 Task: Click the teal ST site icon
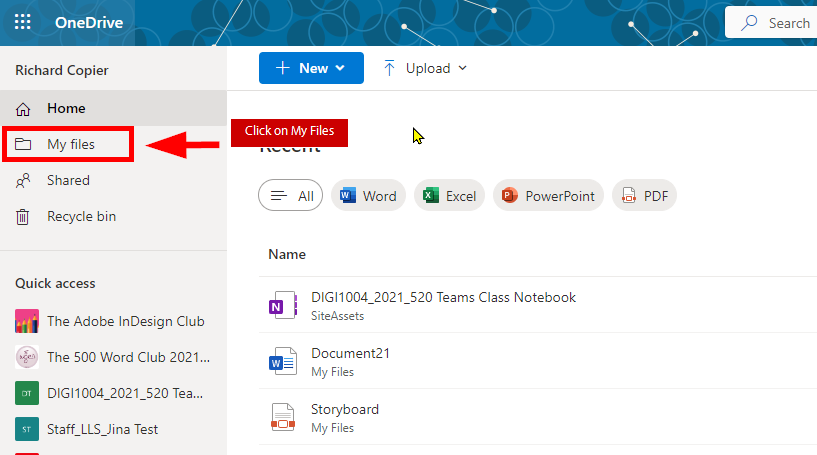pos(27,429)
